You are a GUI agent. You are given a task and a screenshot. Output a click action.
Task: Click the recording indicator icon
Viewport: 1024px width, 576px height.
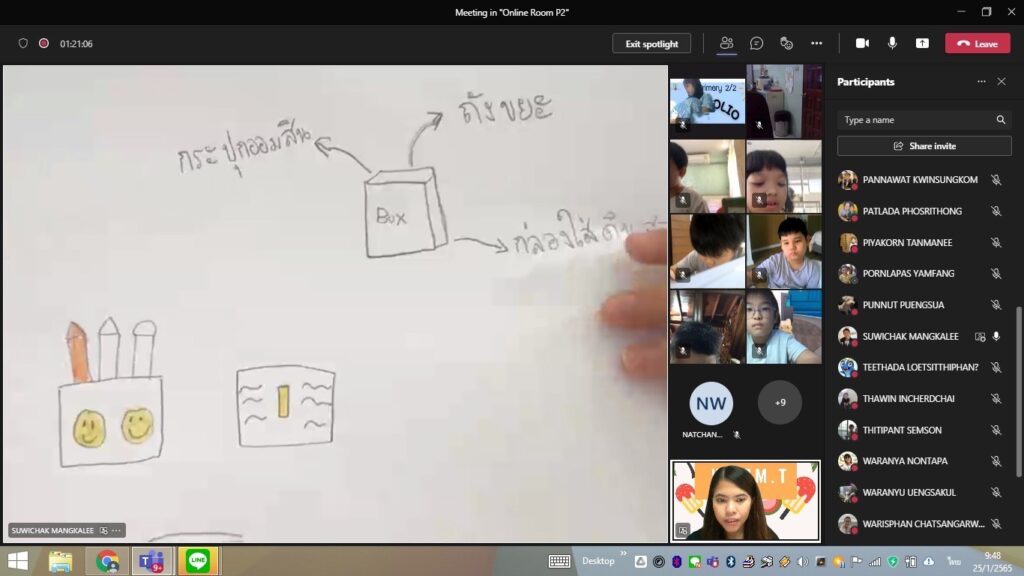pyautogui.click(x=44, y=43)
